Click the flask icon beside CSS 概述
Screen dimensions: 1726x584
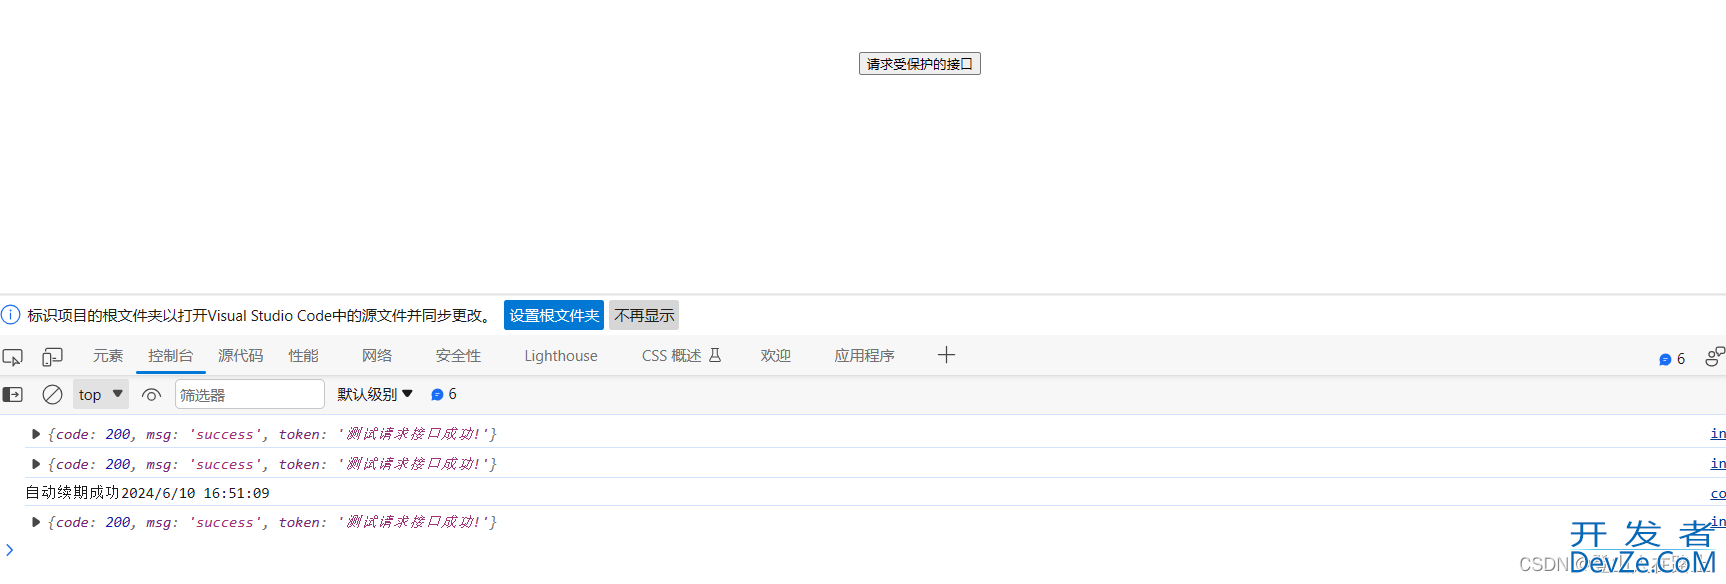pyautogui.click(x=715, y=355)
